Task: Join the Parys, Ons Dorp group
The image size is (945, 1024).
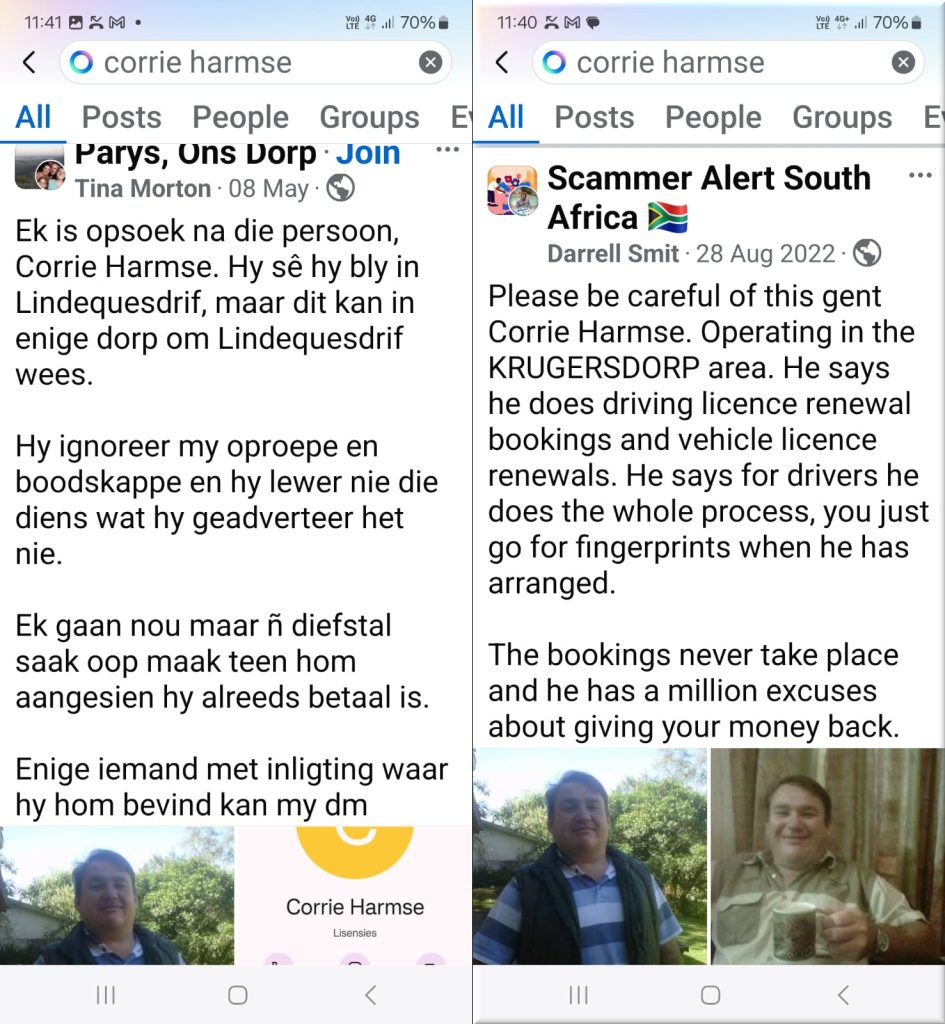Action: tap(368, 153)
